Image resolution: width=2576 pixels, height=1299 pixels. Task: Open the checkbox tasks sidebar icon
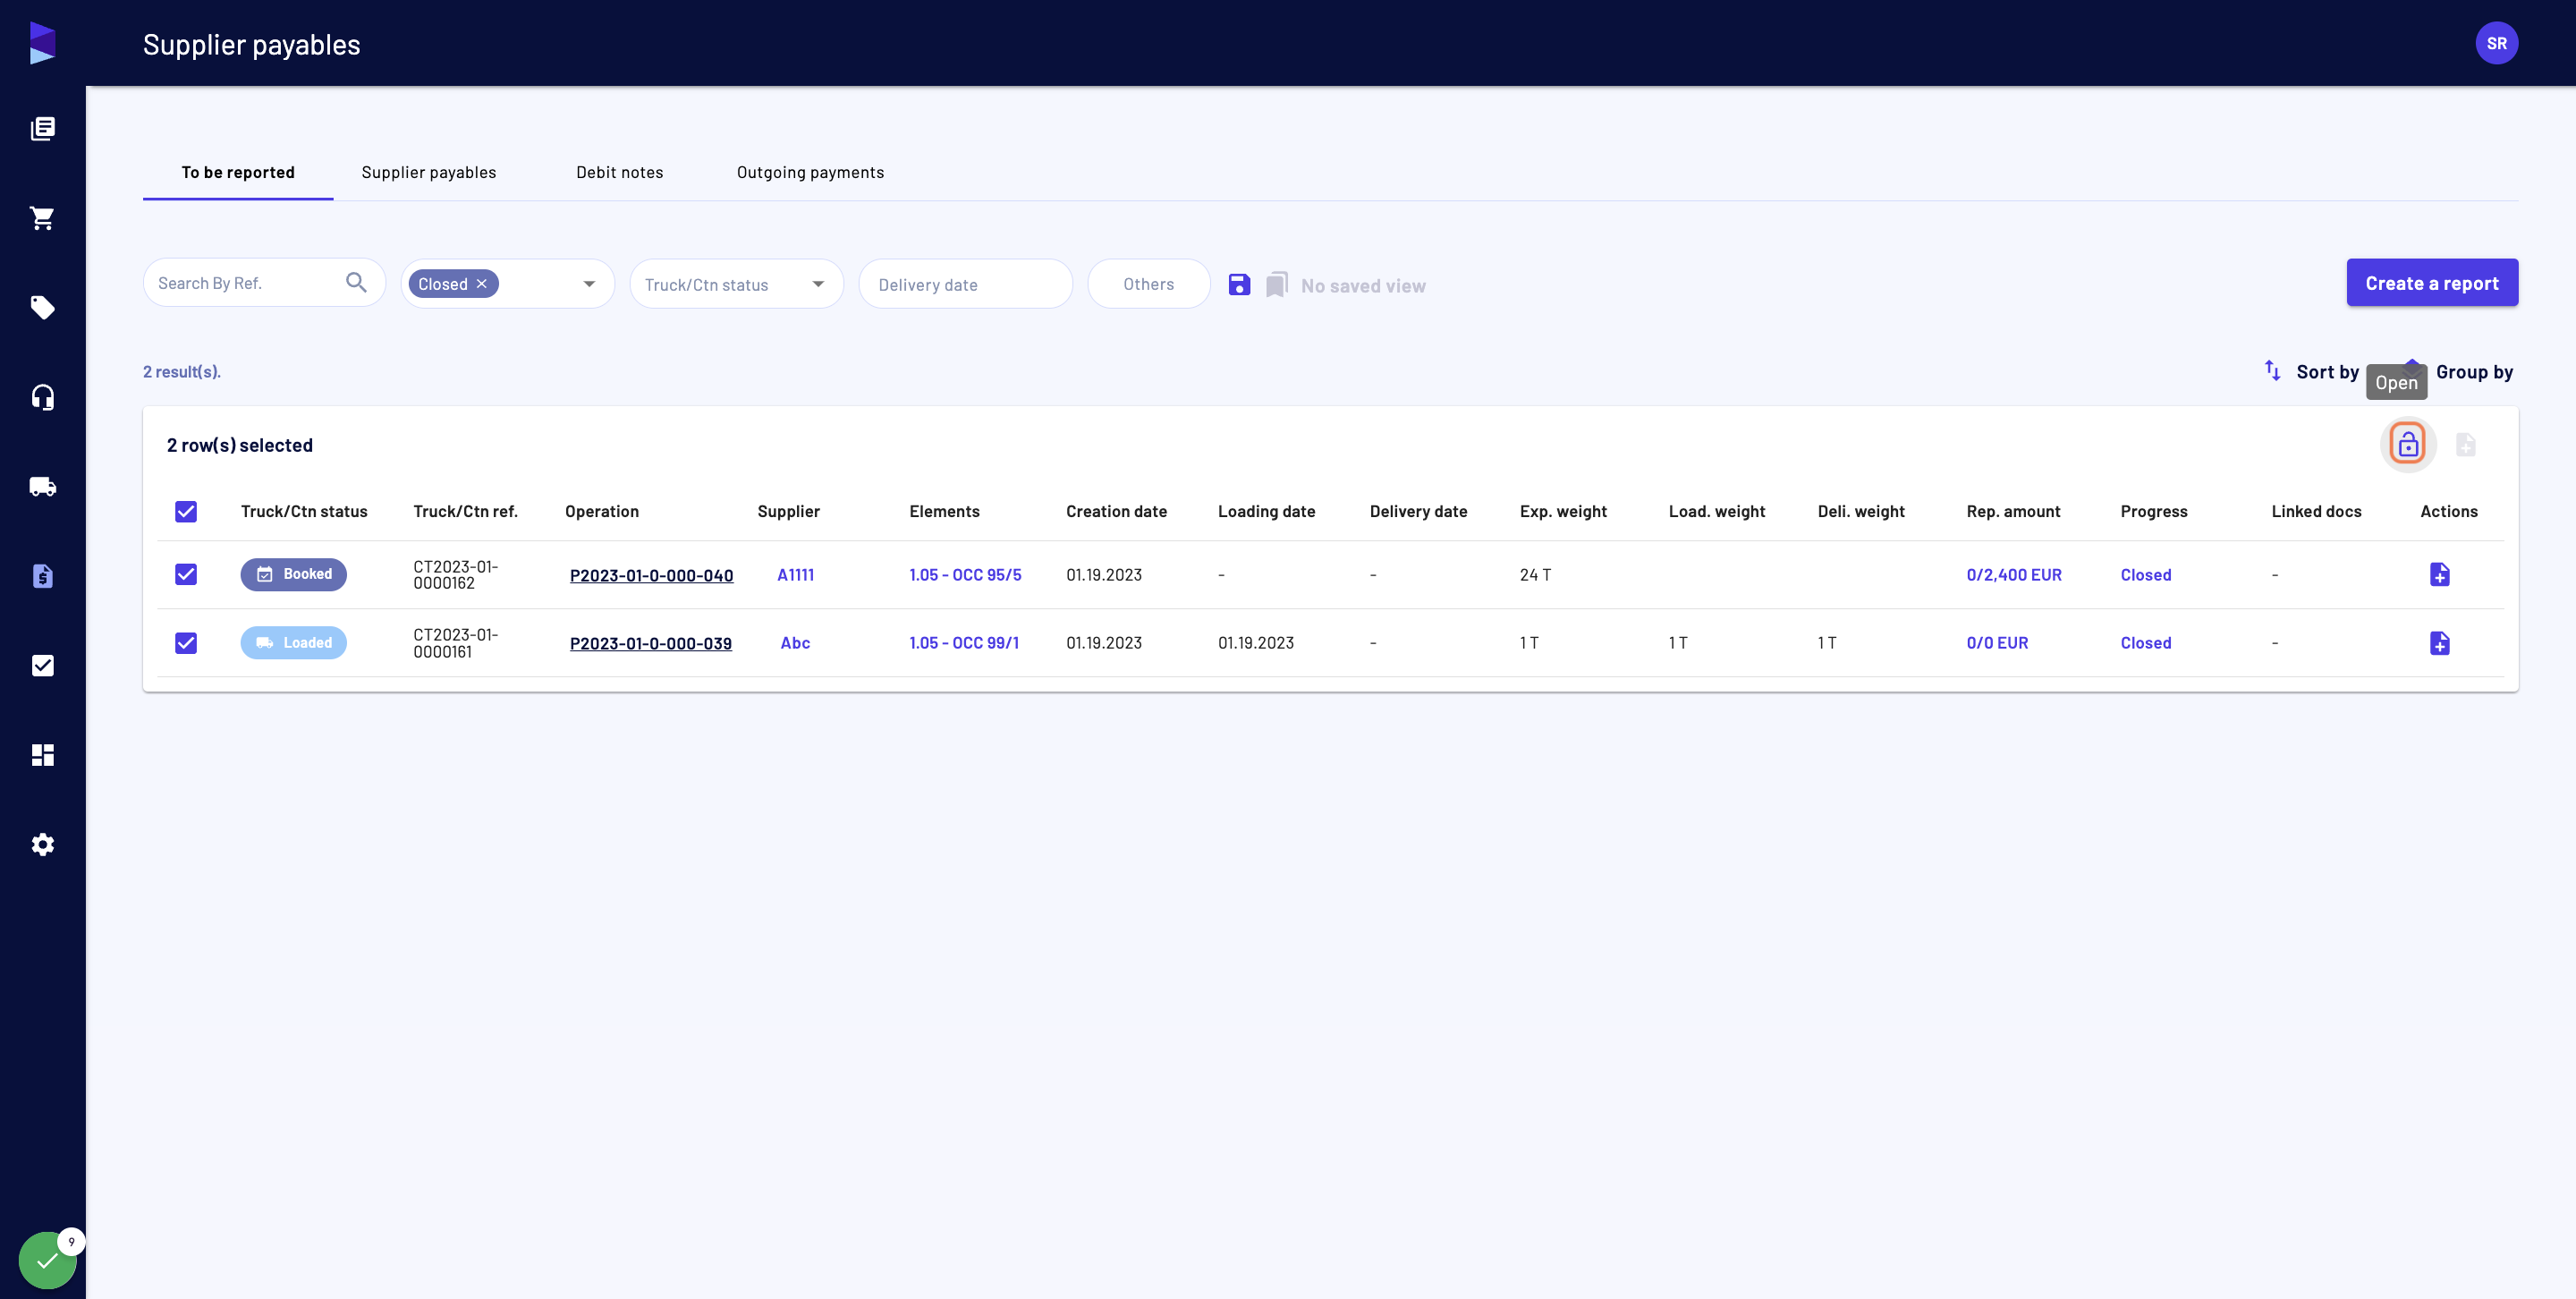click(x=42, y=665)
